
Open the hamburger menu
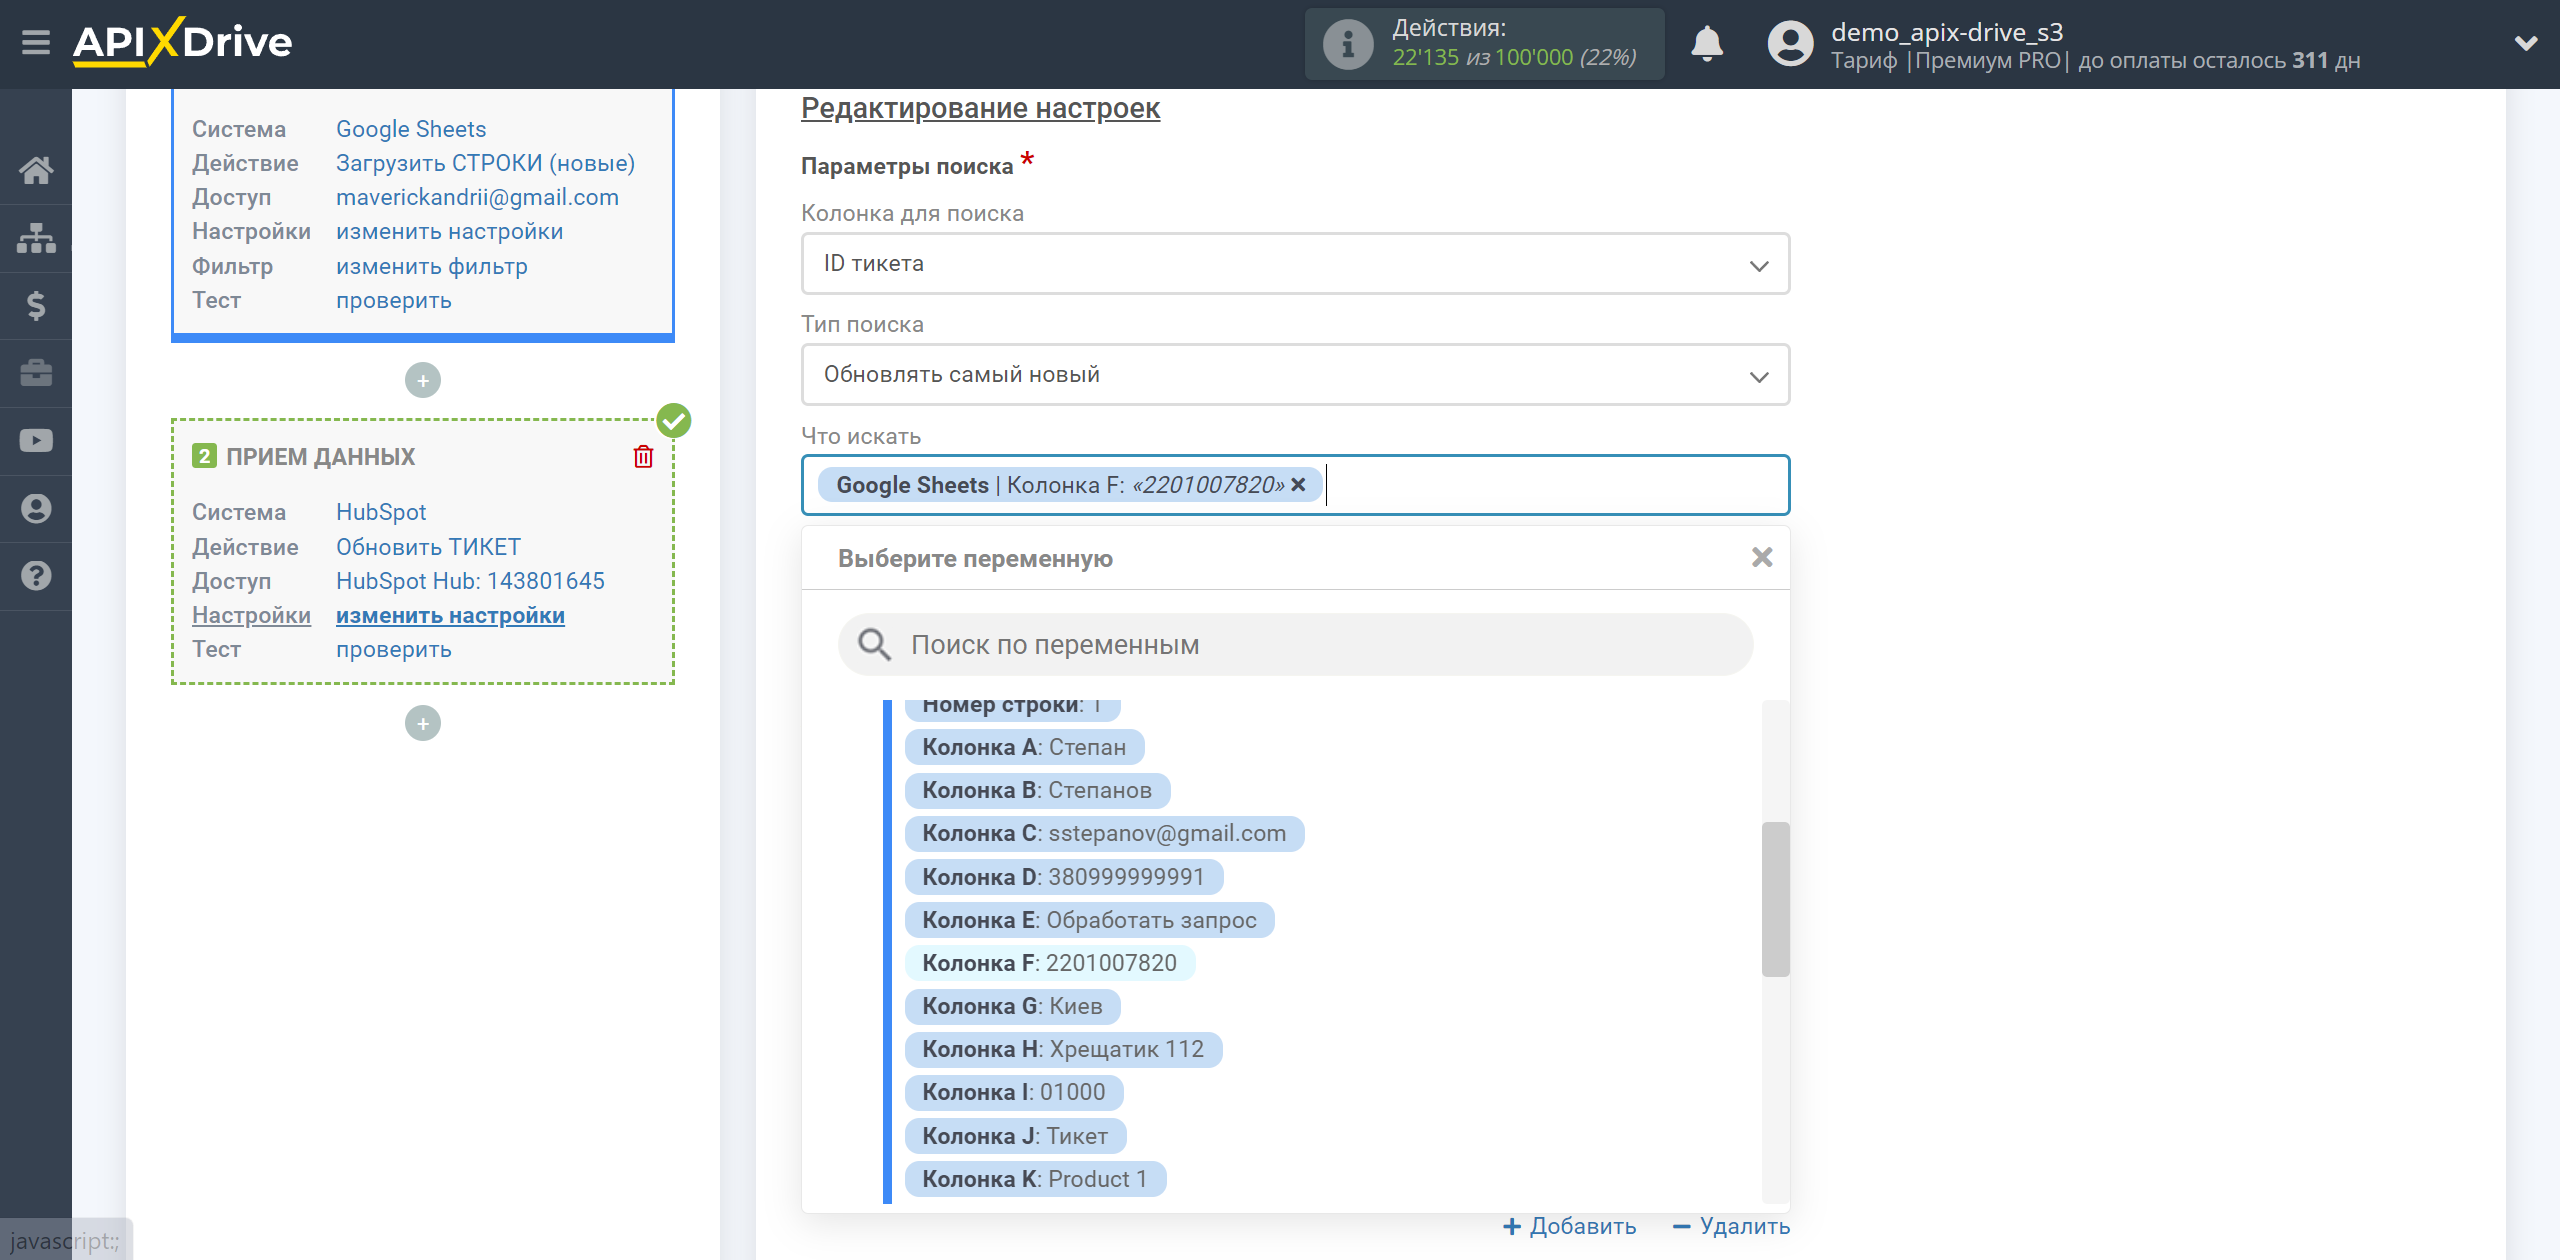(x=36, y=43)
